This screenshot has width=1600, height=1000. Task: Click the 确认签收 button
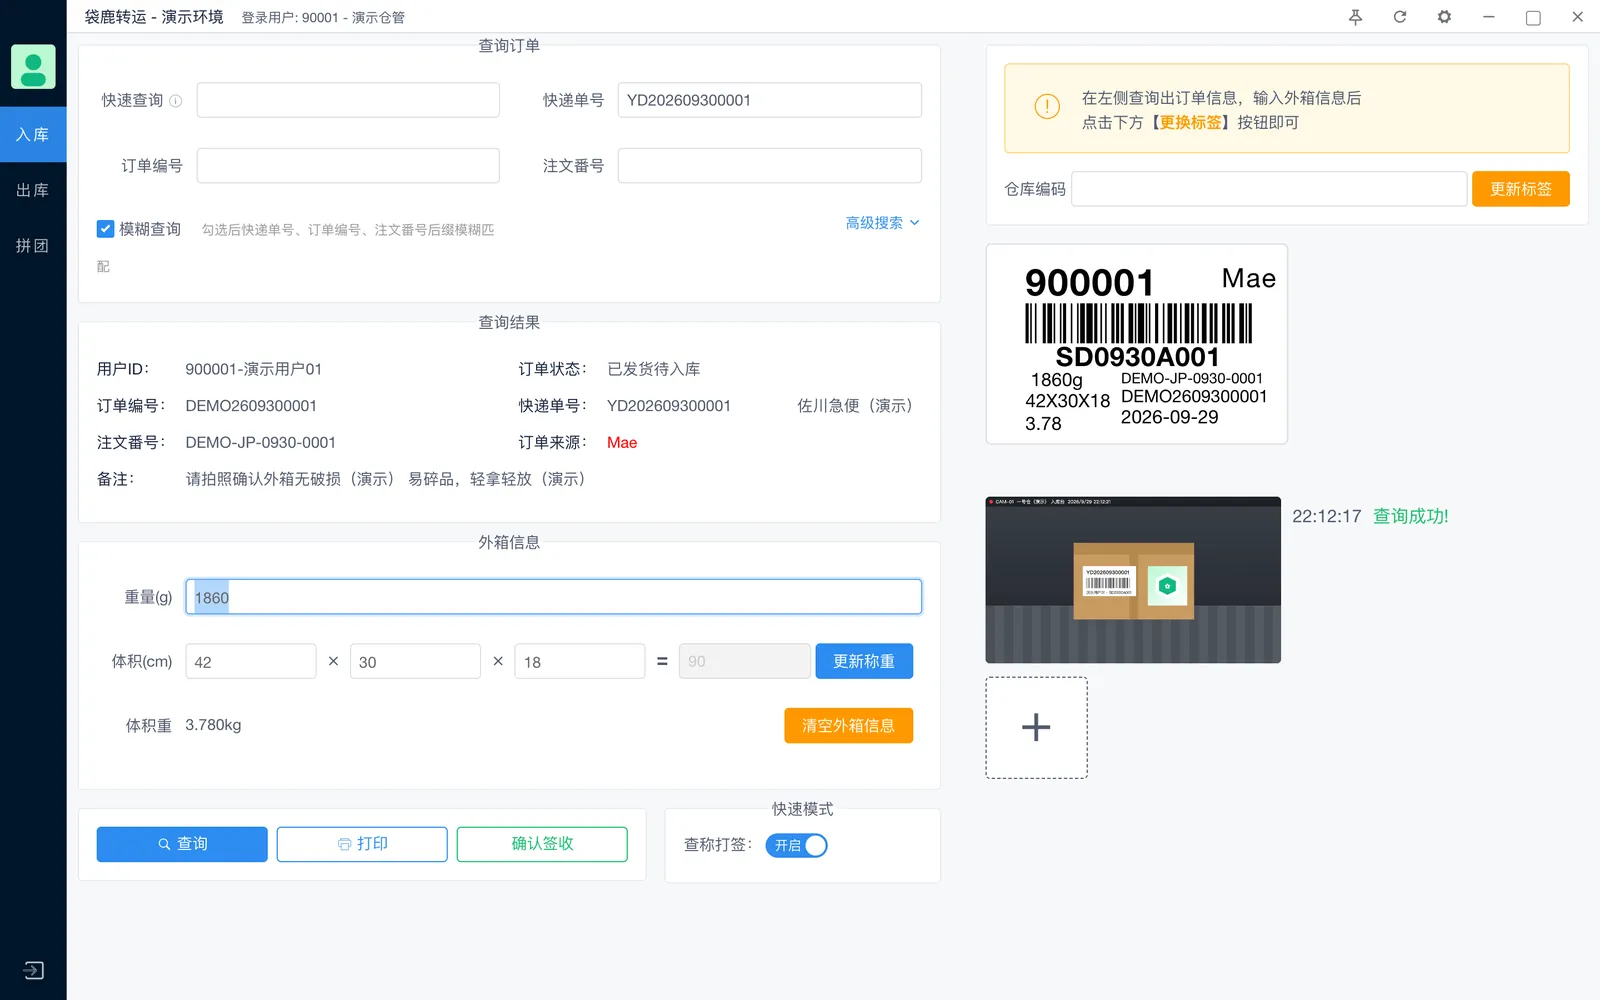[542, 844]
